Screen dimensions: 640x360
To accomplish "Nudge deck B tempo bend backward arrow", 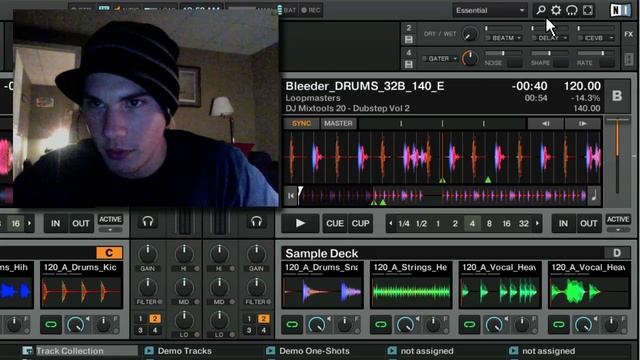I will [546, 124].
